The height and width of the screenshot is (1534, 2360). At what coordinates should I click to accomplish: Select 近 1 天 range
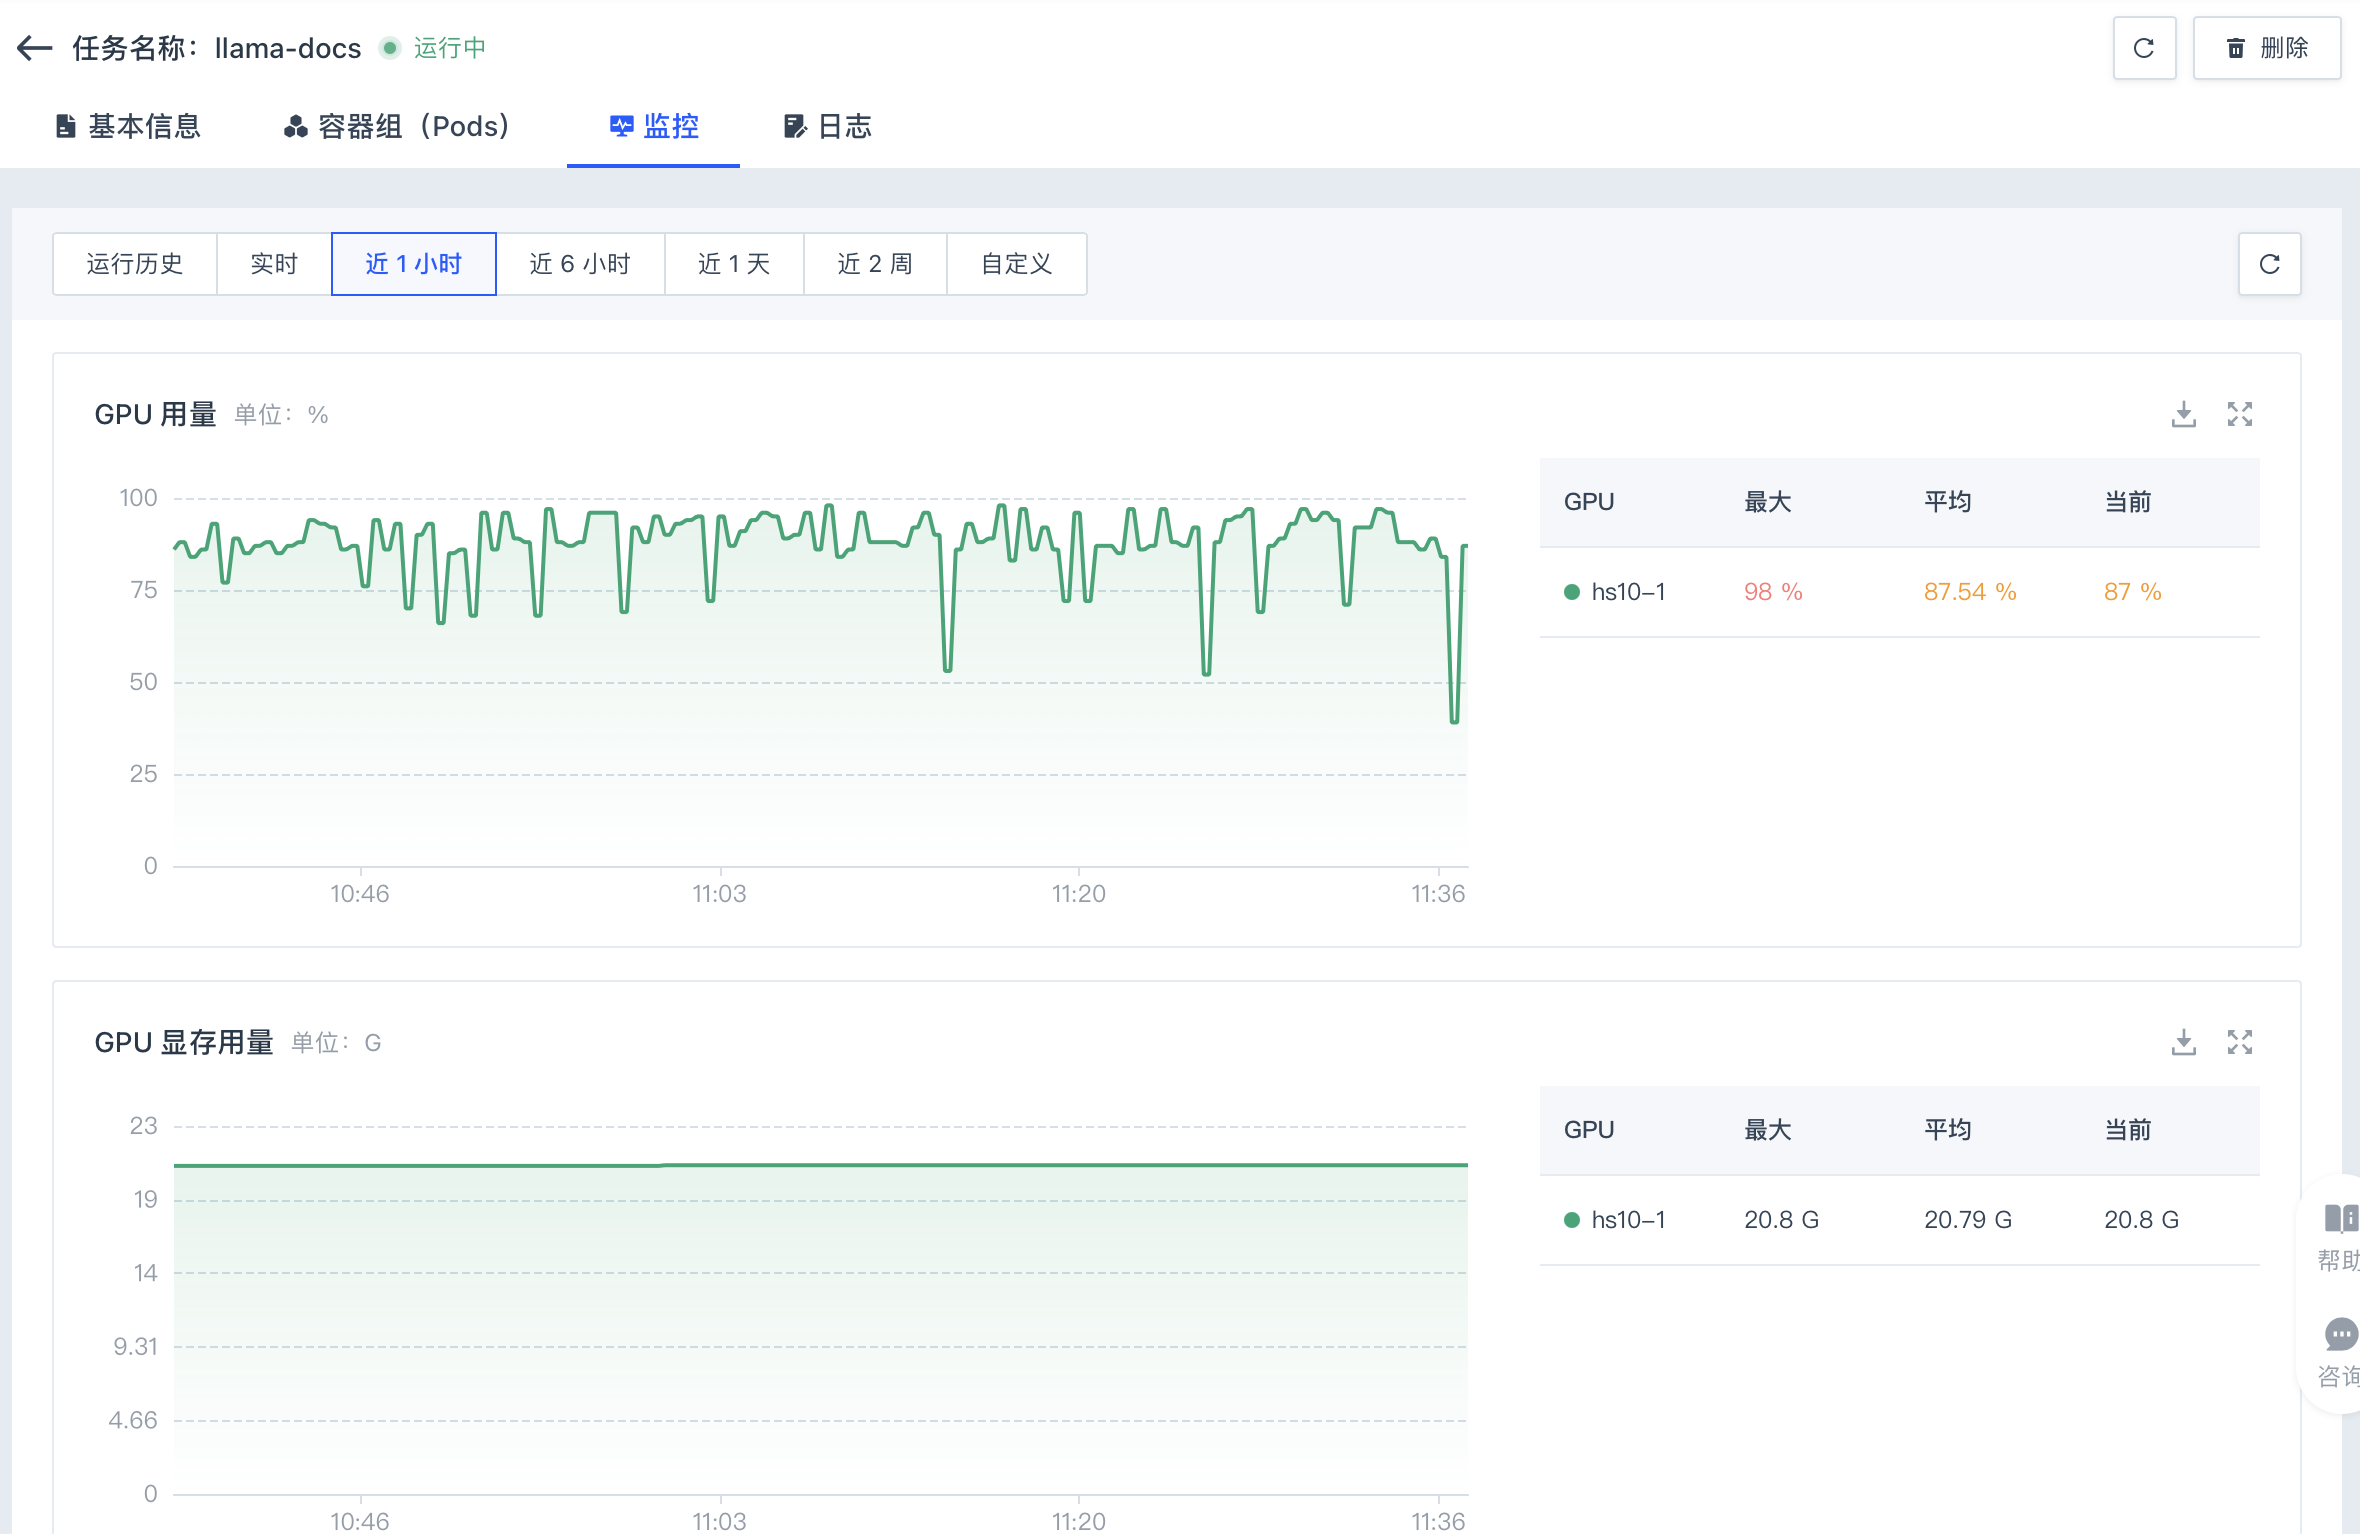734,264
